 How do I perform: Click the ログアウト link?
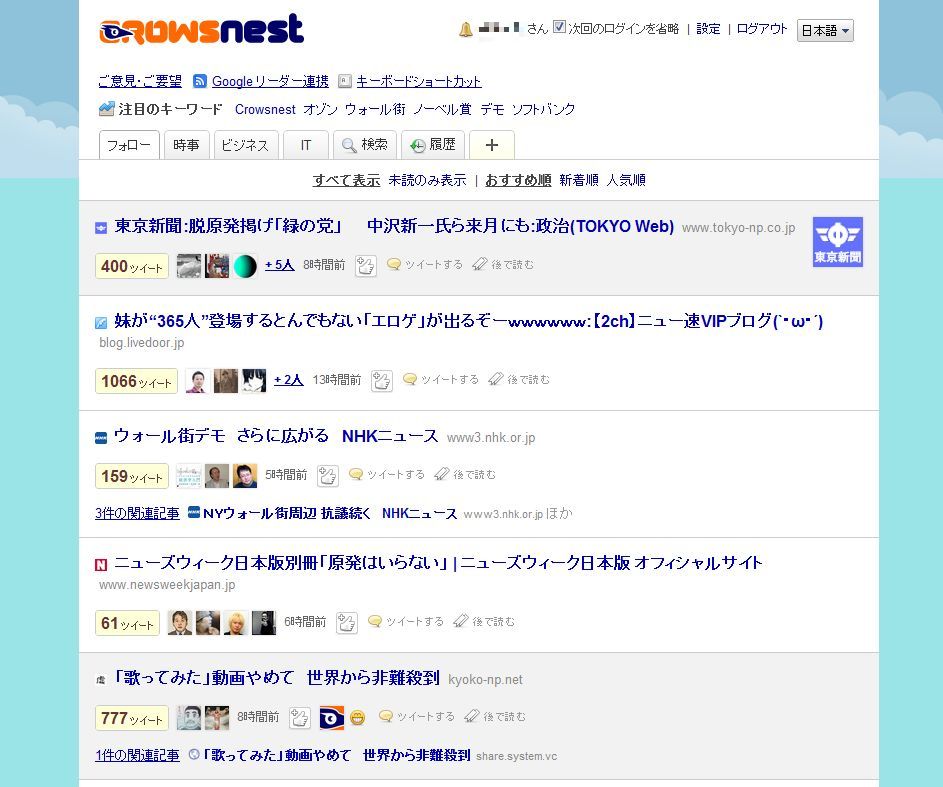(761, 29)
